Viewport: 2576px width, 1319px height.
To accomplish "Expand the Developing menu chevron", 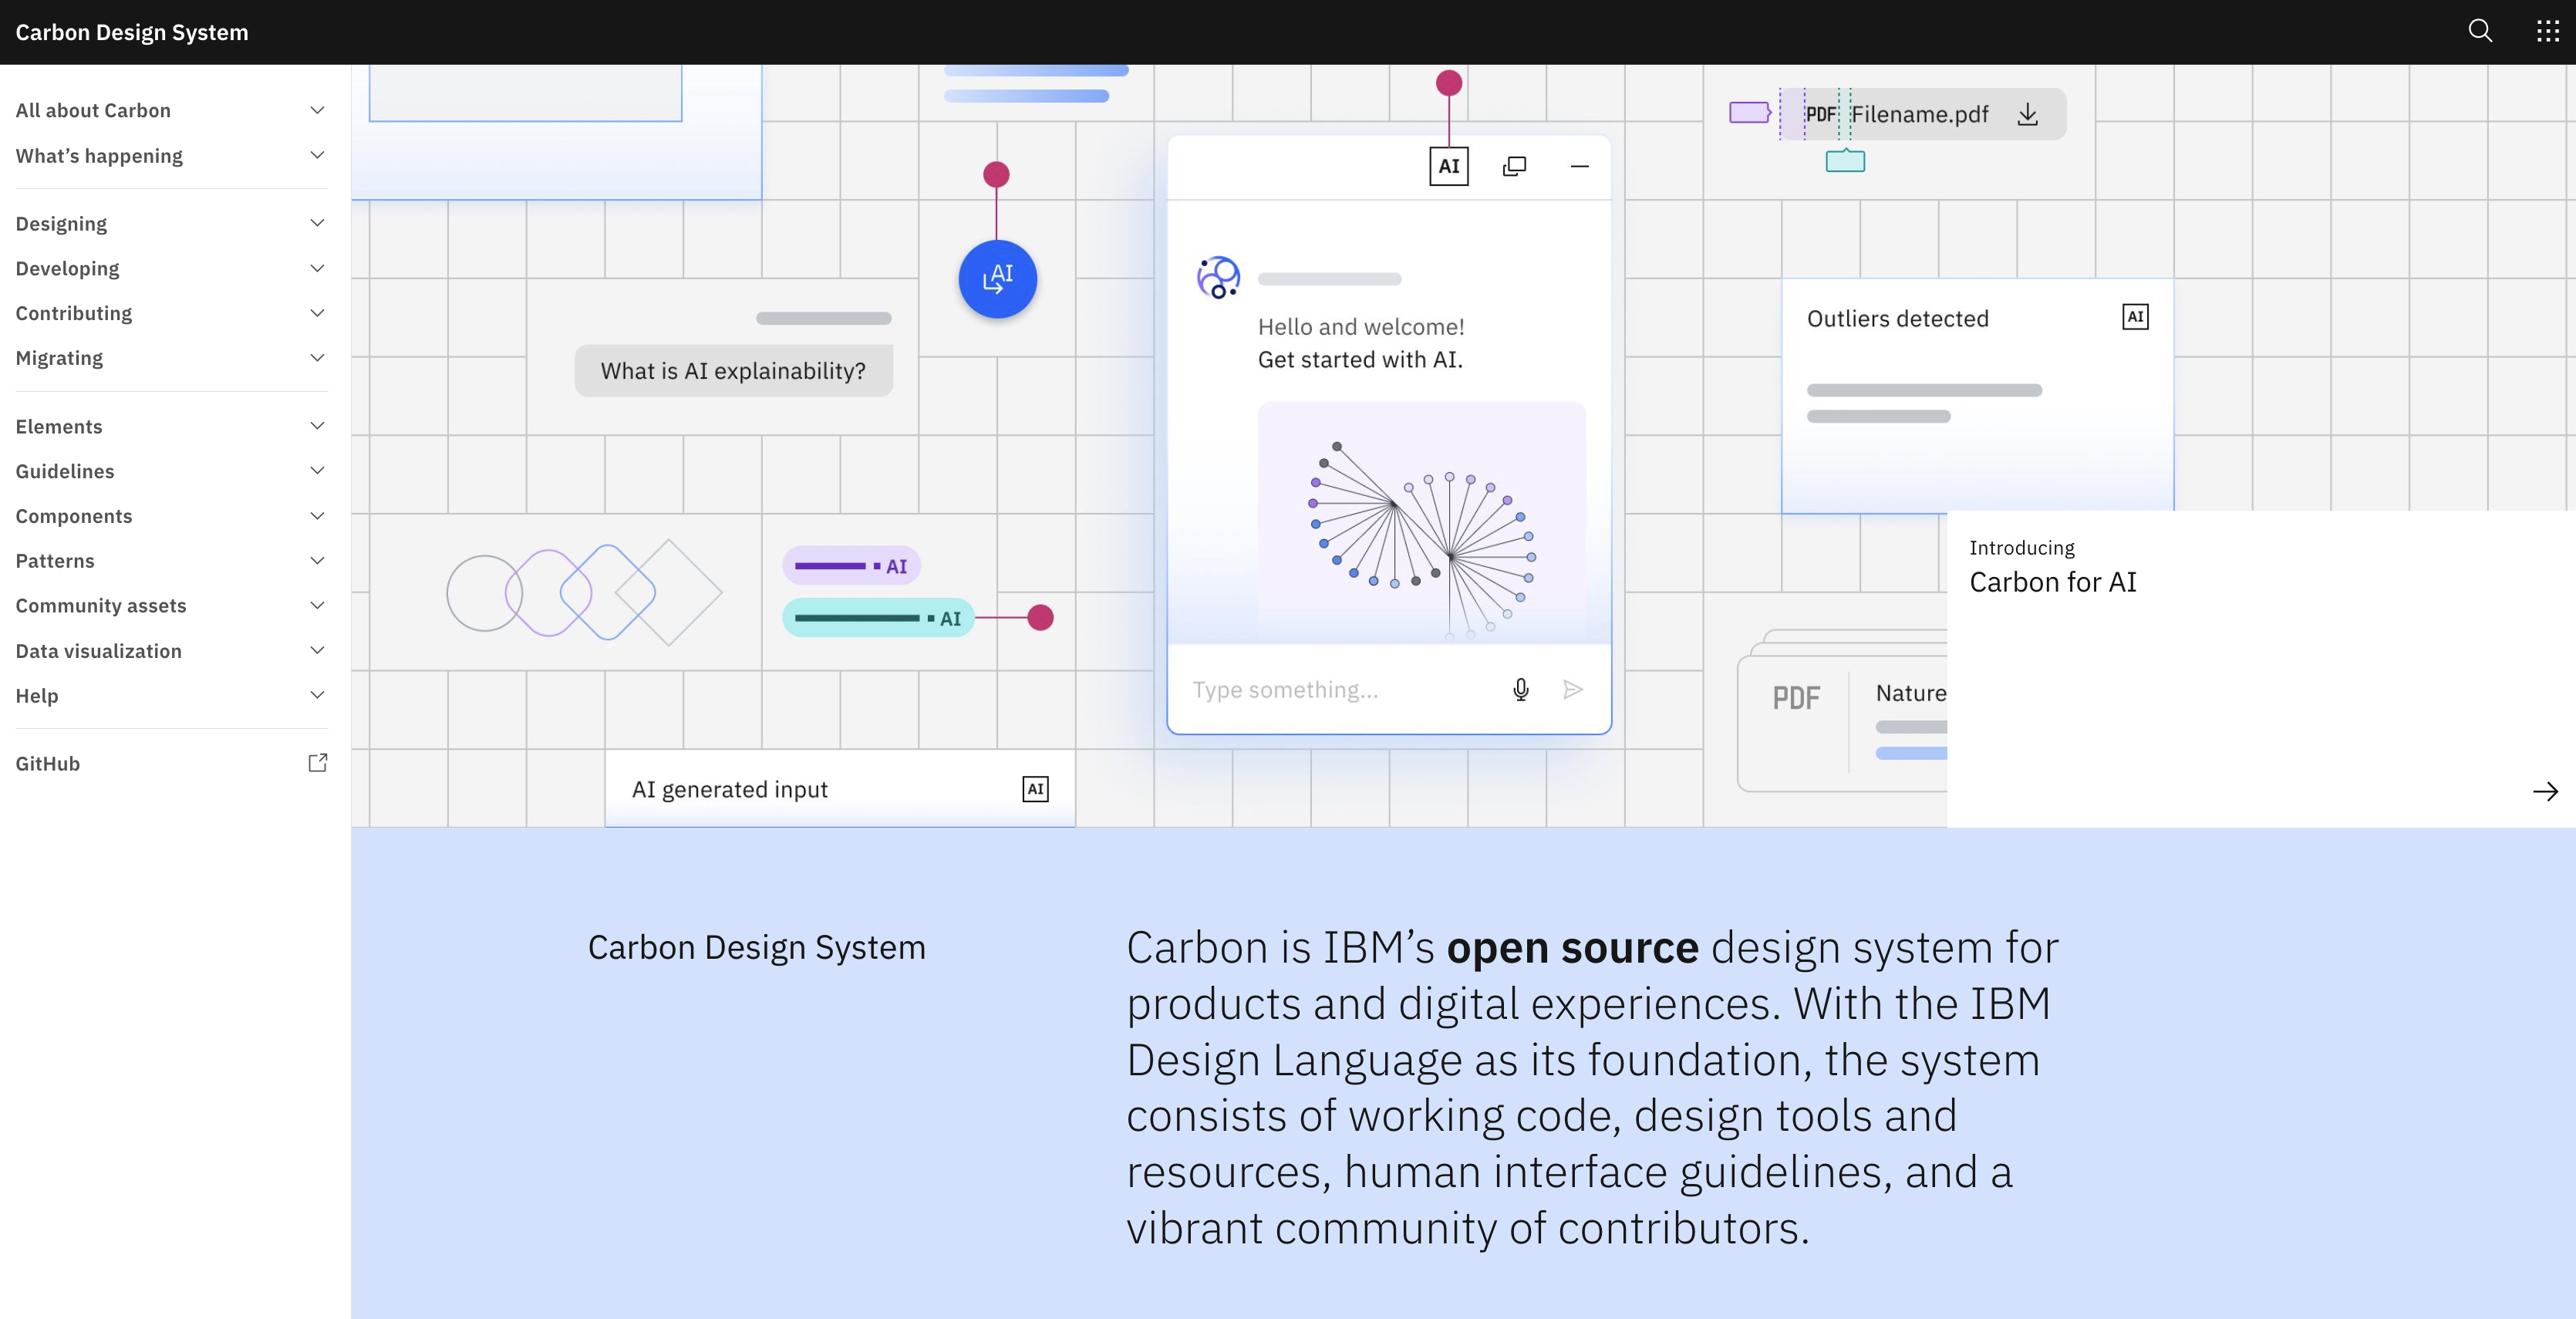I will 317,268.
